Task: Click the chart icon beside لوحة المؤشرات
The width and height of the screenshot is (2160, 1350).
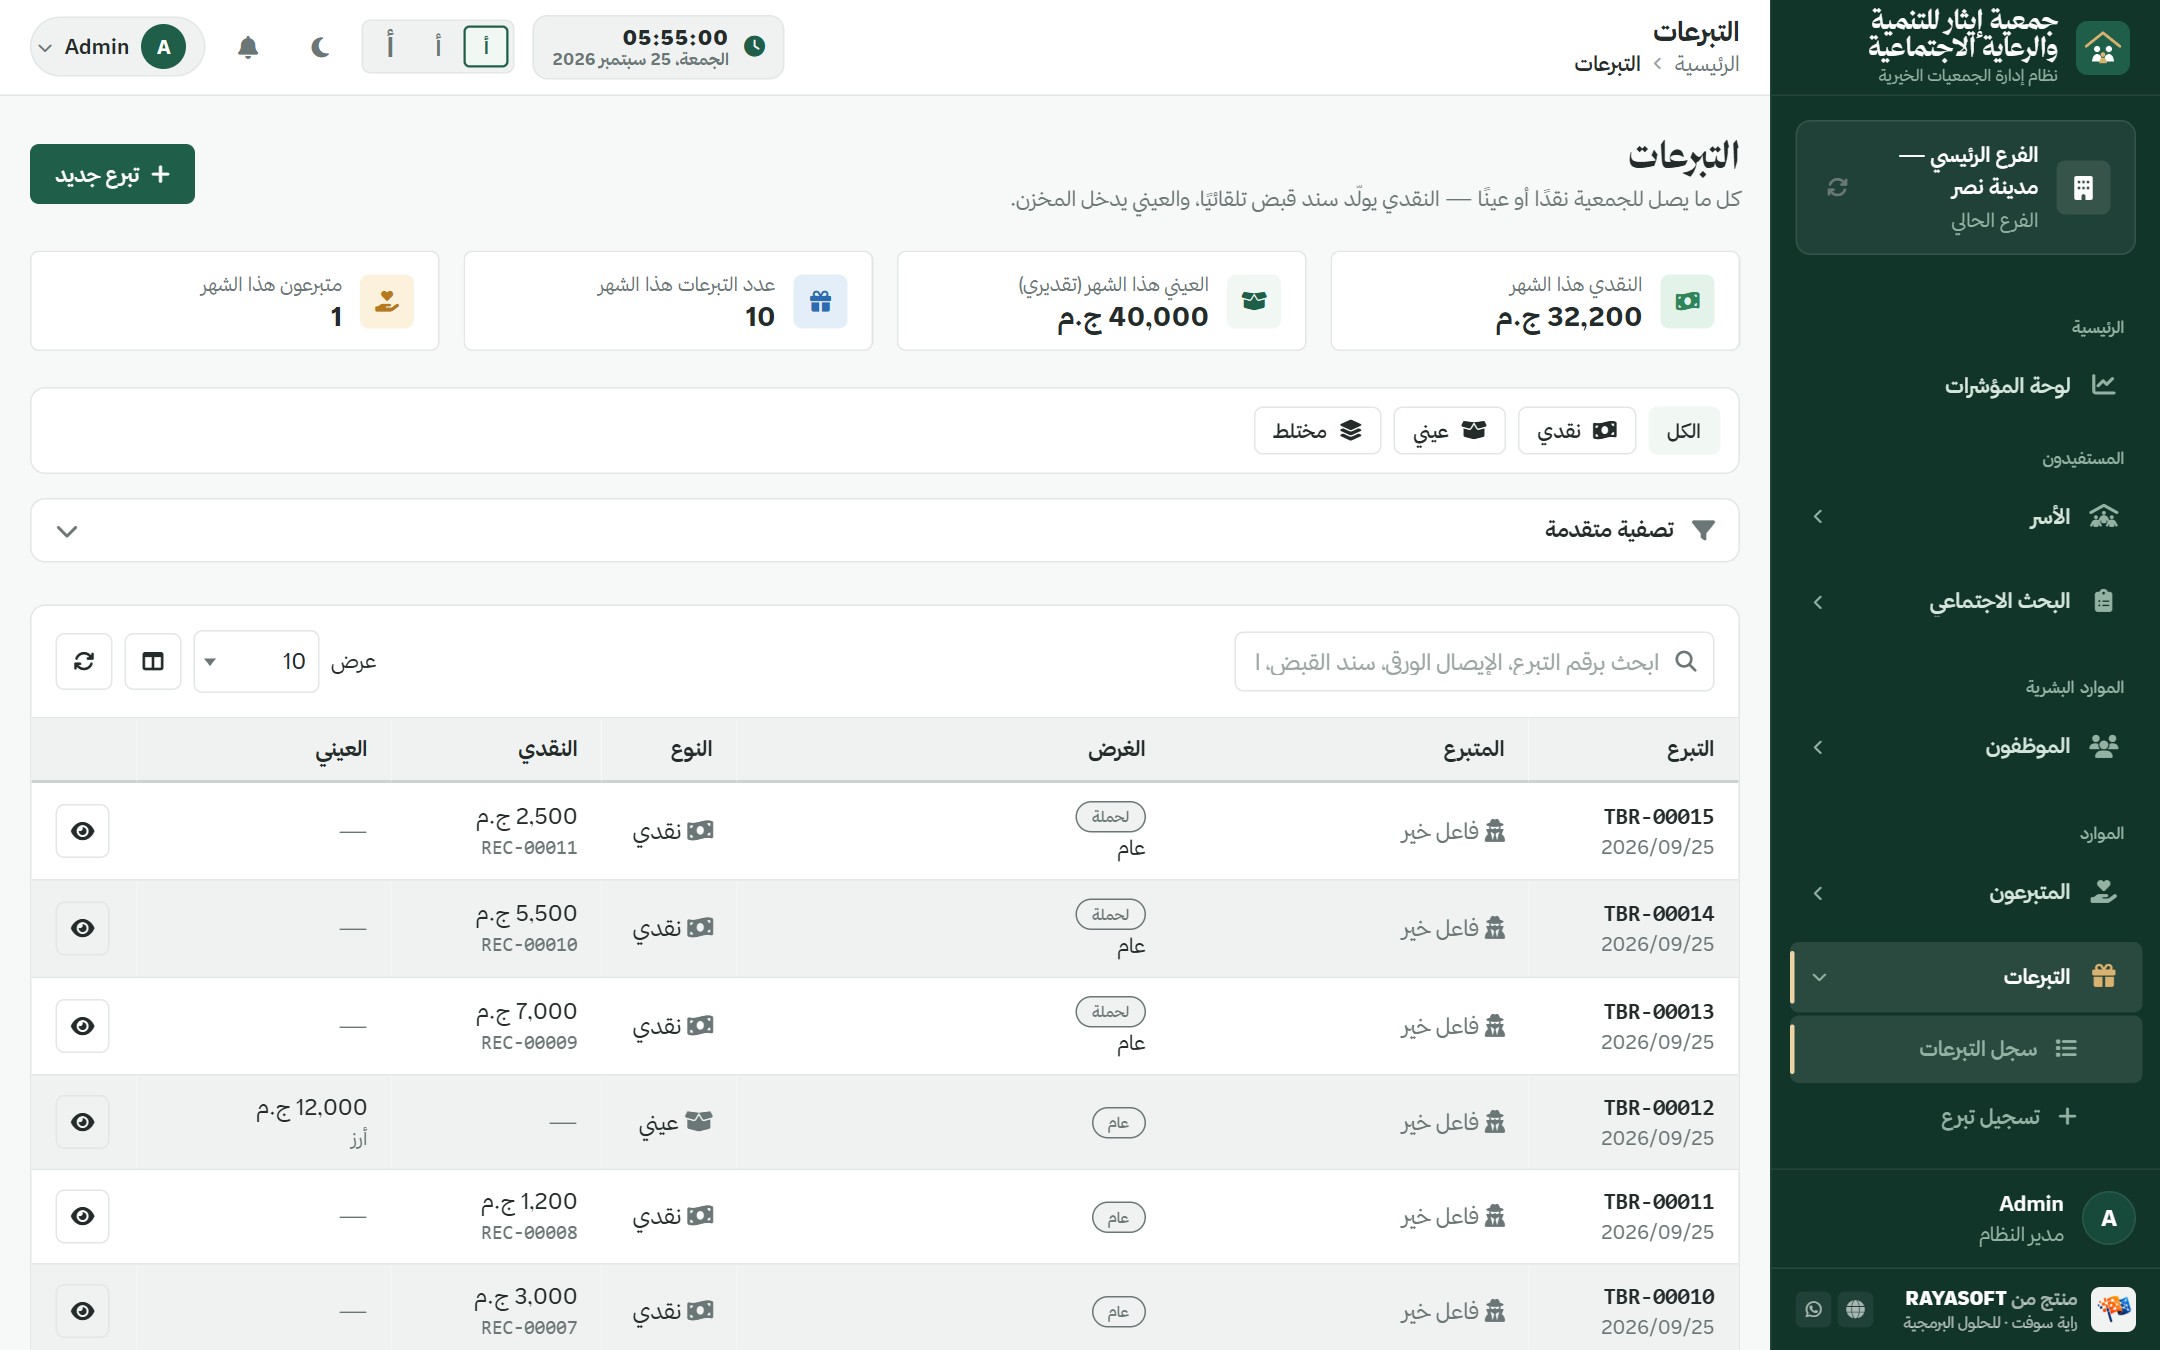Action: click(x=2103, y=385)
